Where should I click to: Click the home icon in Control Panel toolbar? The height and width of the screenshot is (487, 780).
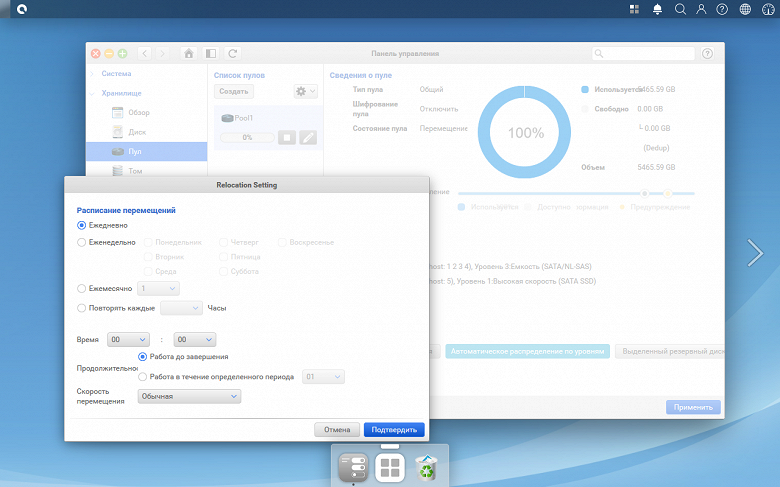pos(189,53)
